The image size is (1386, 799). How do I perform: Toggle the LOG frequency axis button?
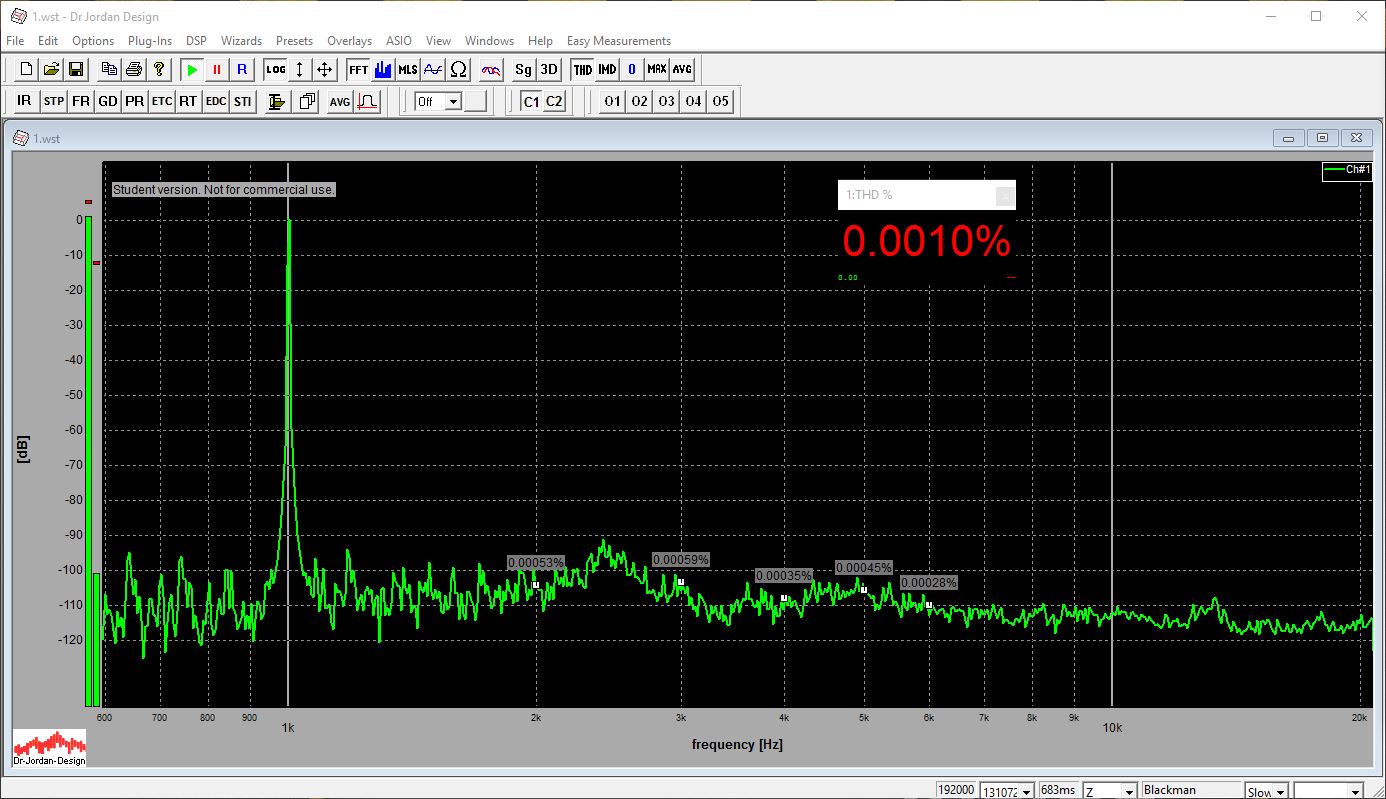275,70
